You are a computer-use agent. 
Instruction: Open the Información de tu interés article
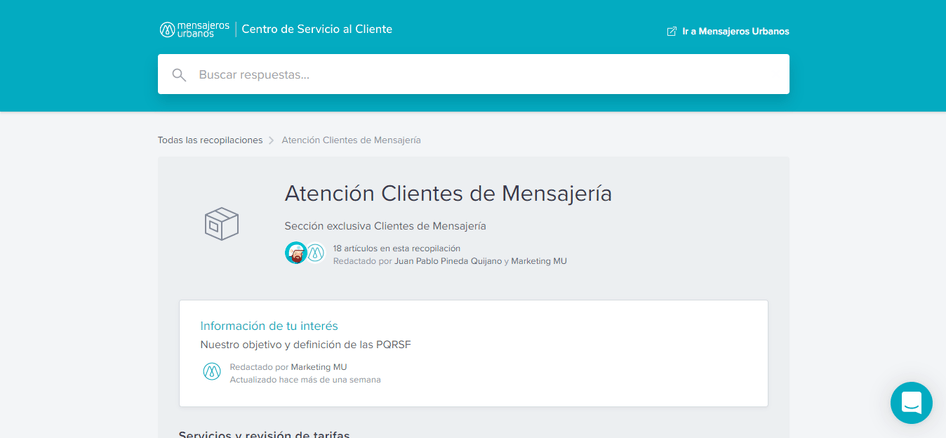269,326
